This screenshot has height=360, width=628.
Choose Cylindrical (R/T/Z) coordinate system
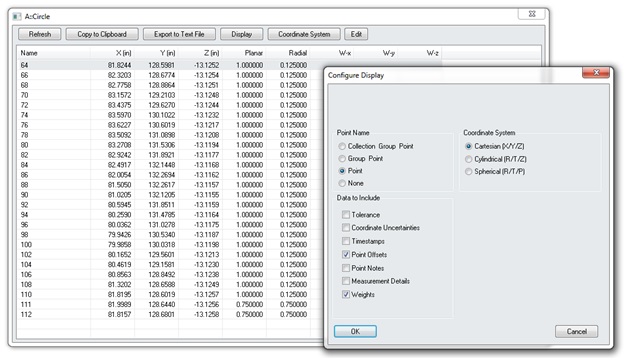(468, 159)
